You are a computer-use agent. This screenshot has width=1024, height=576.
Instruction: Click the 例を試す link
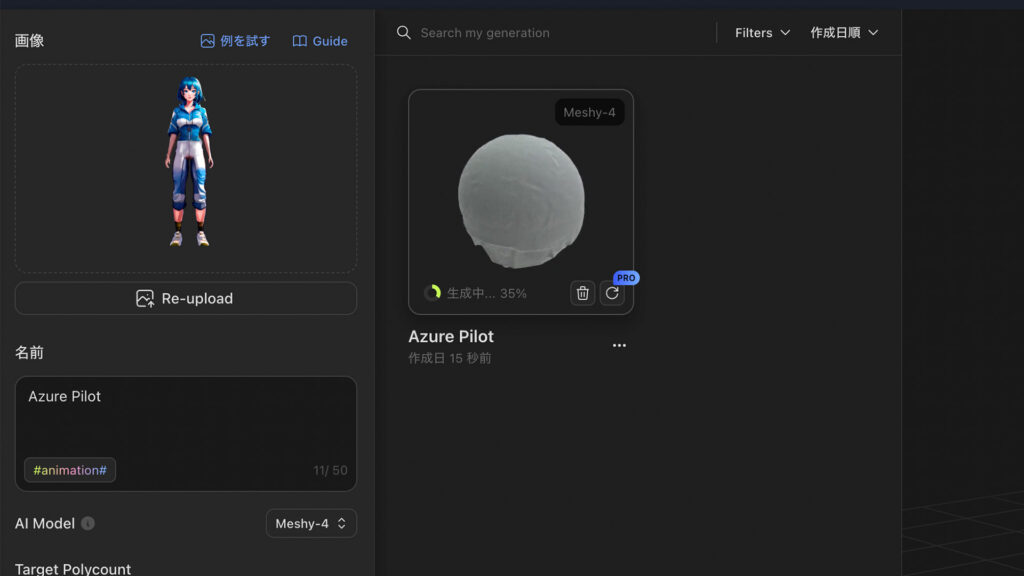235,41
